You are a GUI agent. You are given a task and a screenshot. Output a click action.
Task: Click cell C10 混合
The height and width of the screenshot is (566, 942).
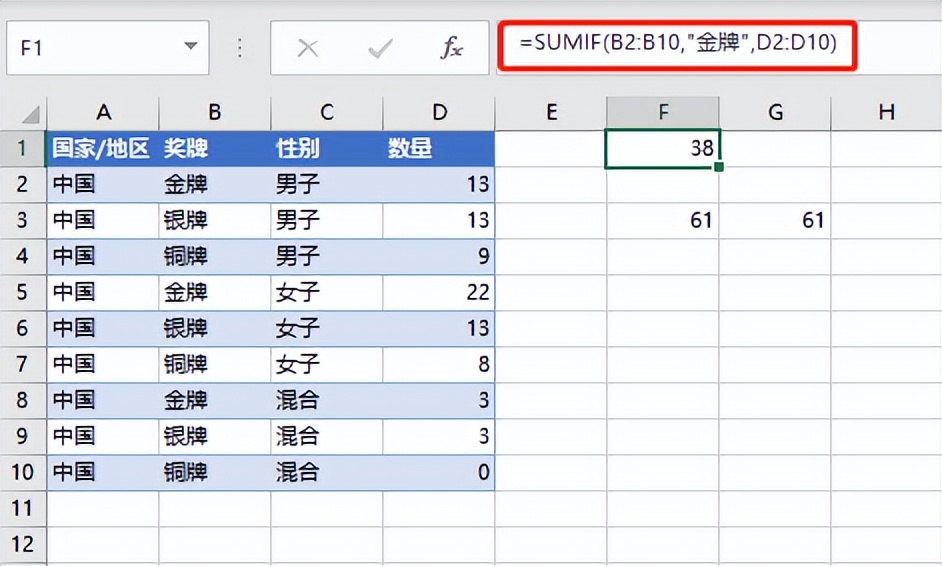pos(327,473)
